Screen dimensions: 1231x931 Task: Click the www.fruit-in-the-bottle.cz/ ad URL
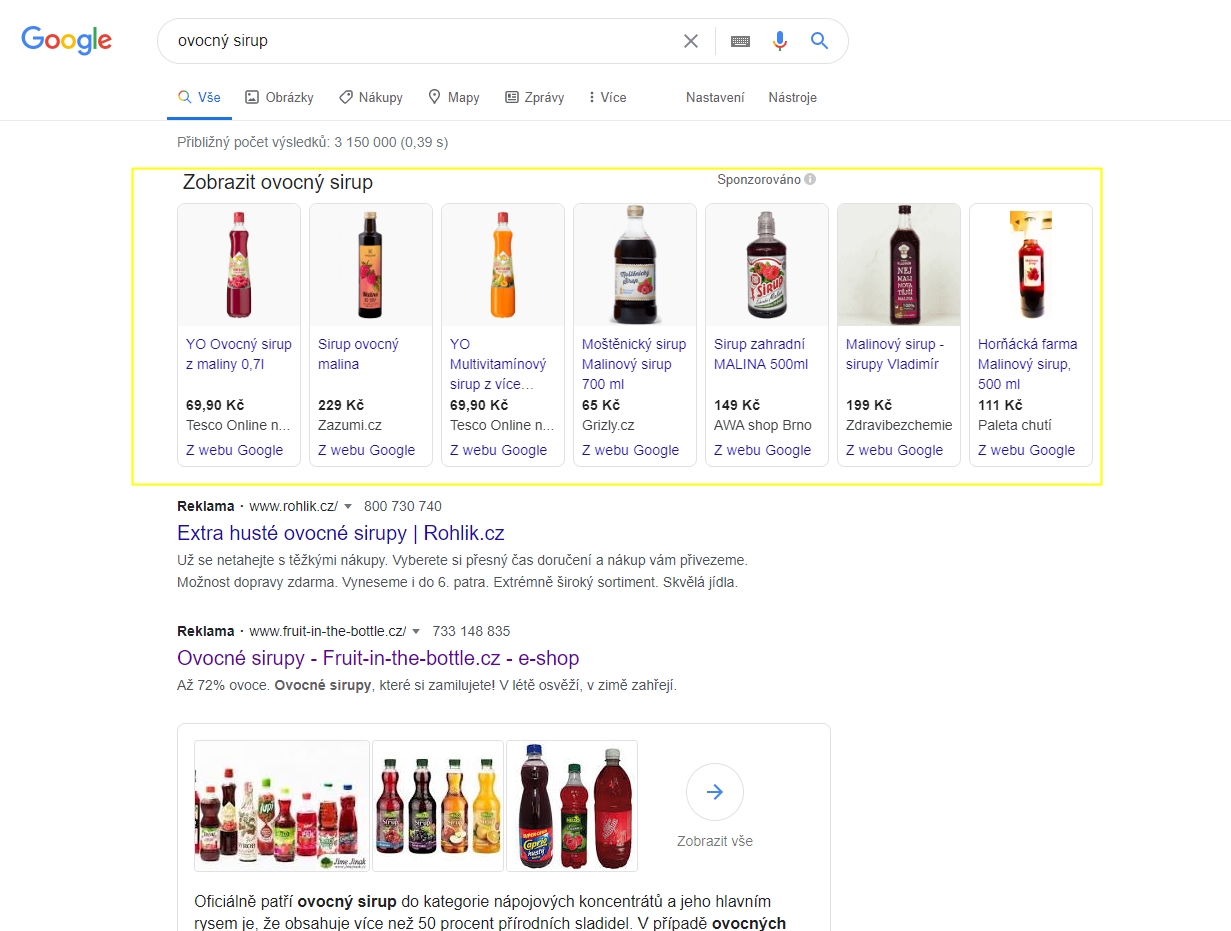point(328,632)
